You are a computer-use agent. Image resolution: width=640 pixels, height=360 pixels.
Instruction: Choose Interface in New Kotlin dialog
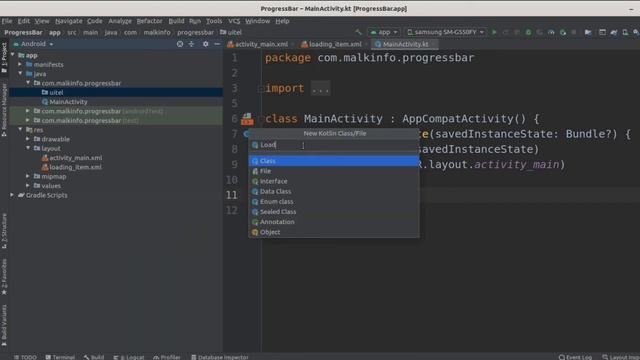tap(334, 181)
